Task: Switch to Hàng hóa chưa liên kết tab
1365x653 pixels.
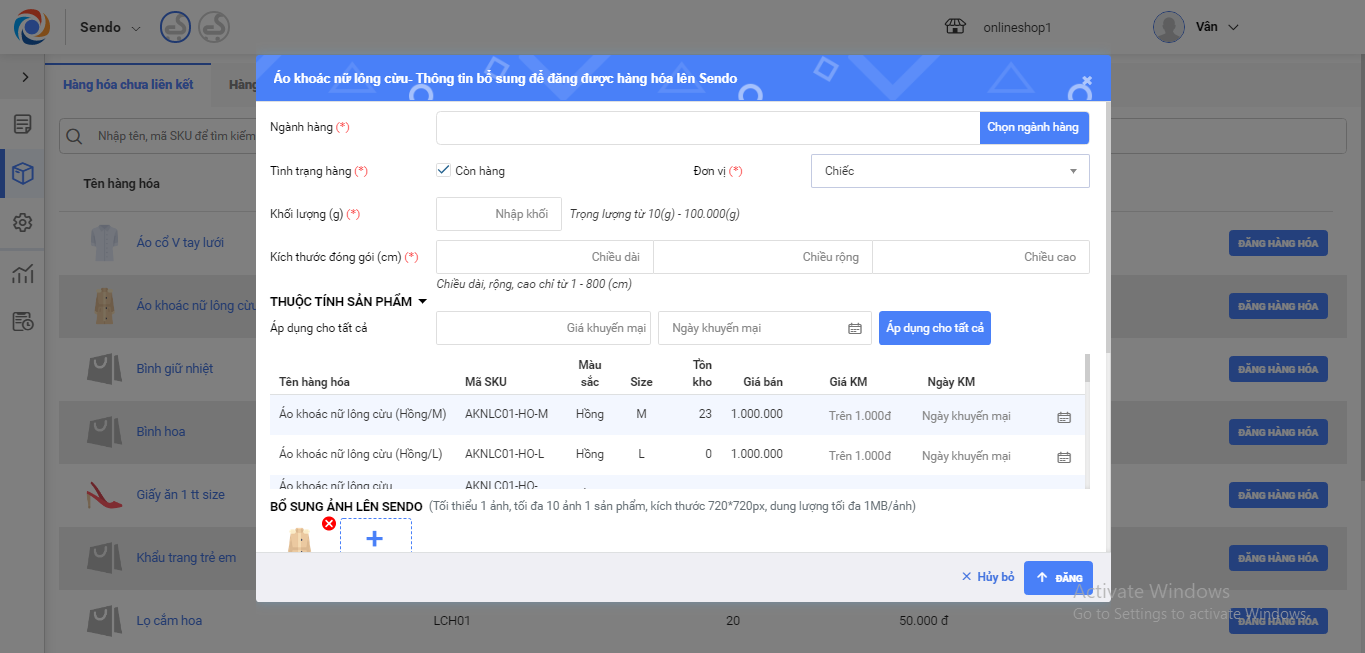Action: (128, 85)
